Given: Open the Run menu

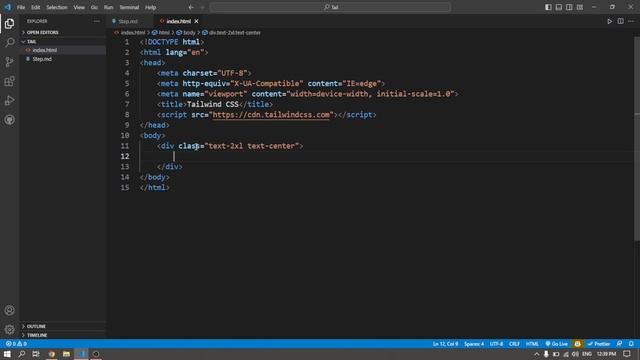Looking at the screenshot, I should [109, 7].
